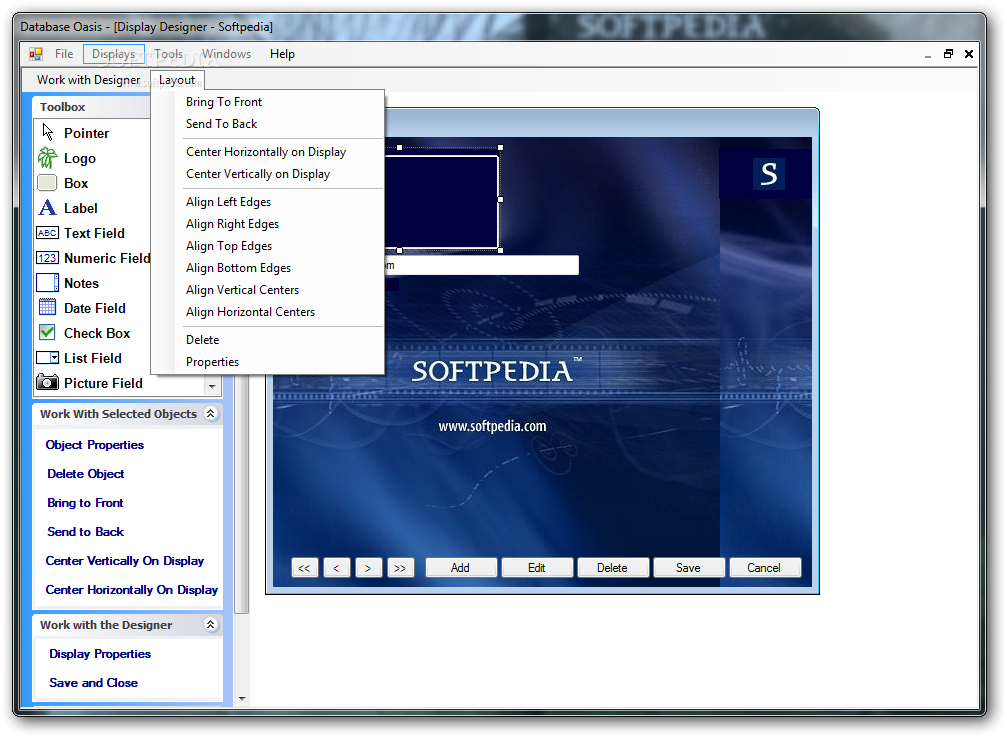Click the Toolbox panel header
The image size is (1007, 737).
(x=92, y=107)
